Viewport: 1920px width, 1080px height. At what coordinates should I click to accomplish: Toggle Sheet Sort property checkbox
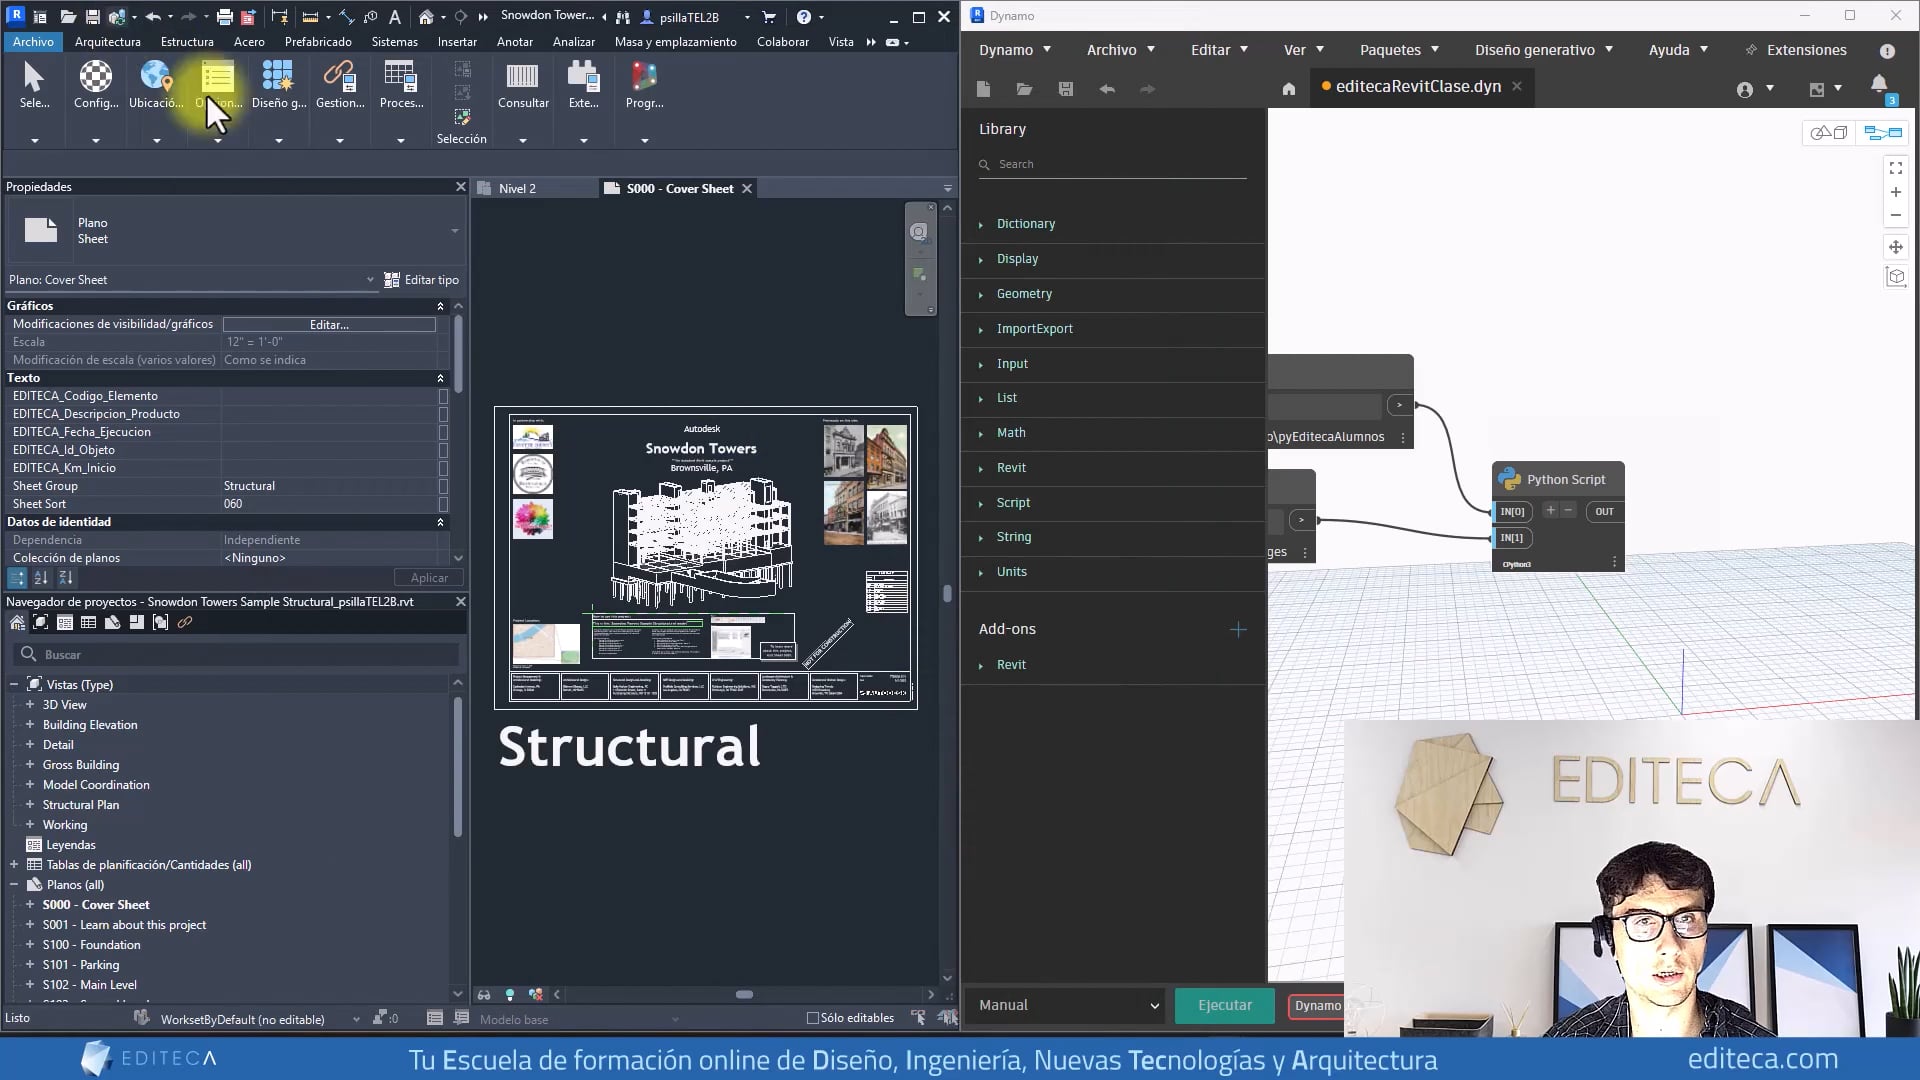[443, 504]
